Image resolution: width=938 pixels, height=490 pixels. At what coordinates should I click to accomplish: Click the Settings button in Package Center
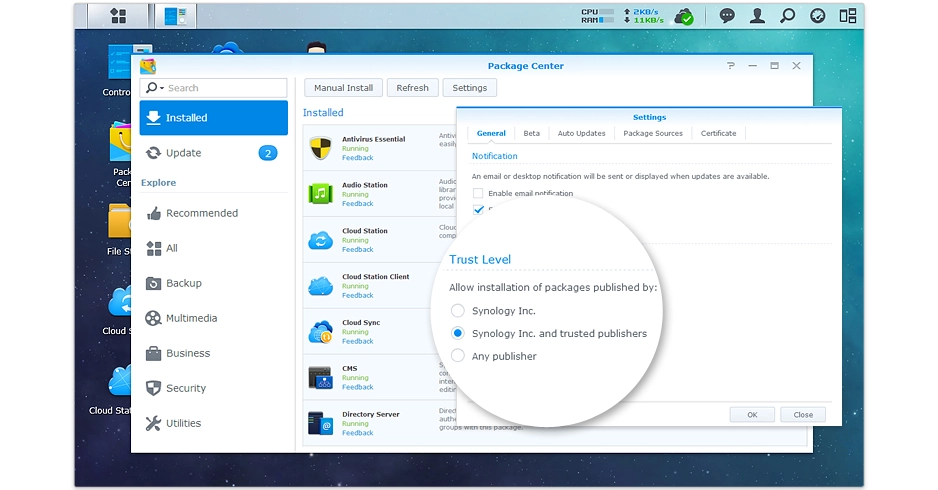[x=470, y=88]
